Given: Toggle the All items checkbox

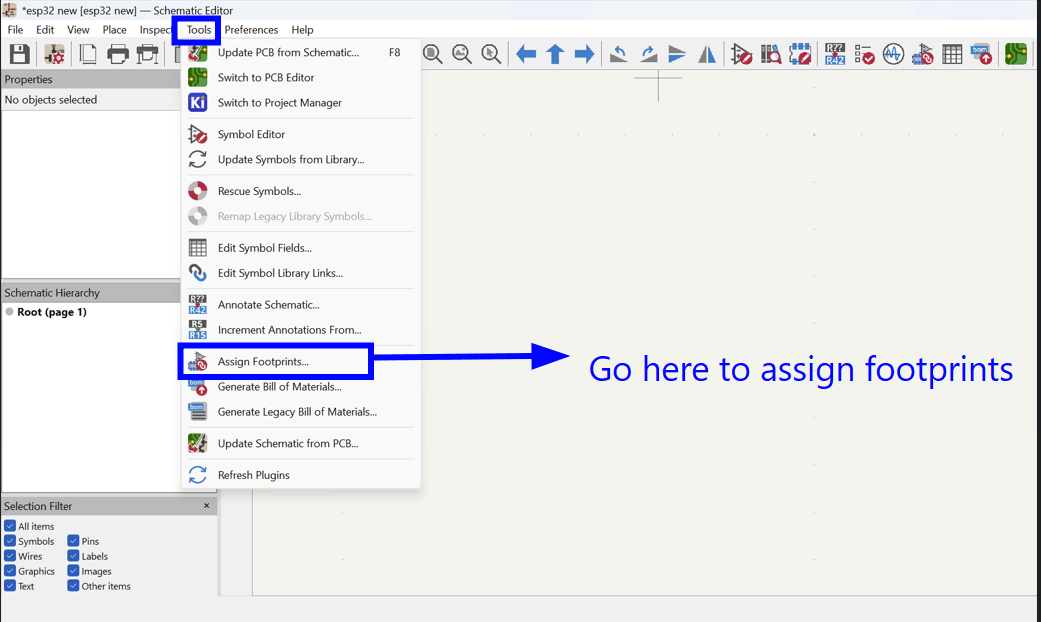Looking at the screenshot, I should (x=10, y=526).
